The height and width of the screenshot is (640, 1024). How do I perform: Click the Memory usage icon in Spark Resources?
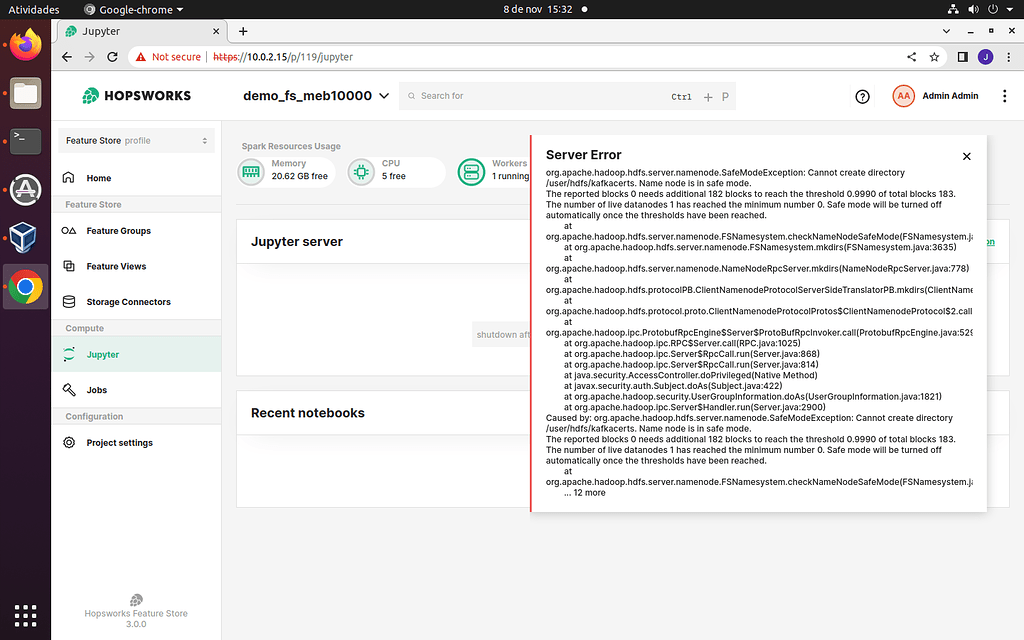pos(250,171)
